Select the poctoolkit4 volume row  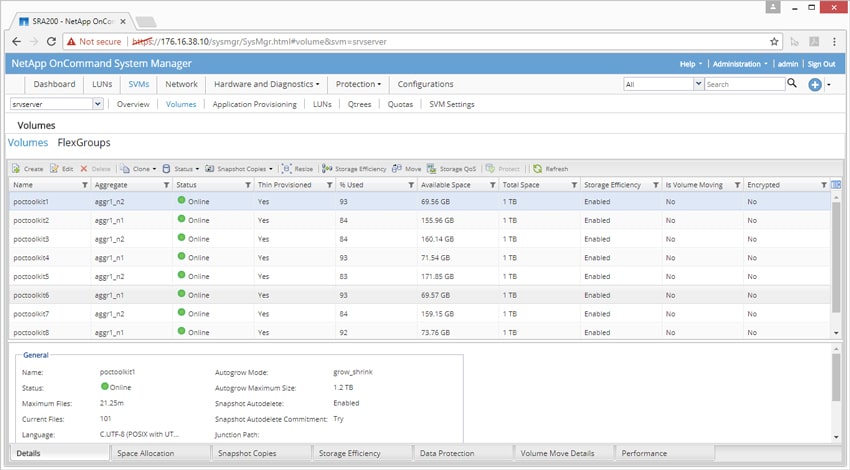[x=420, y=257]
